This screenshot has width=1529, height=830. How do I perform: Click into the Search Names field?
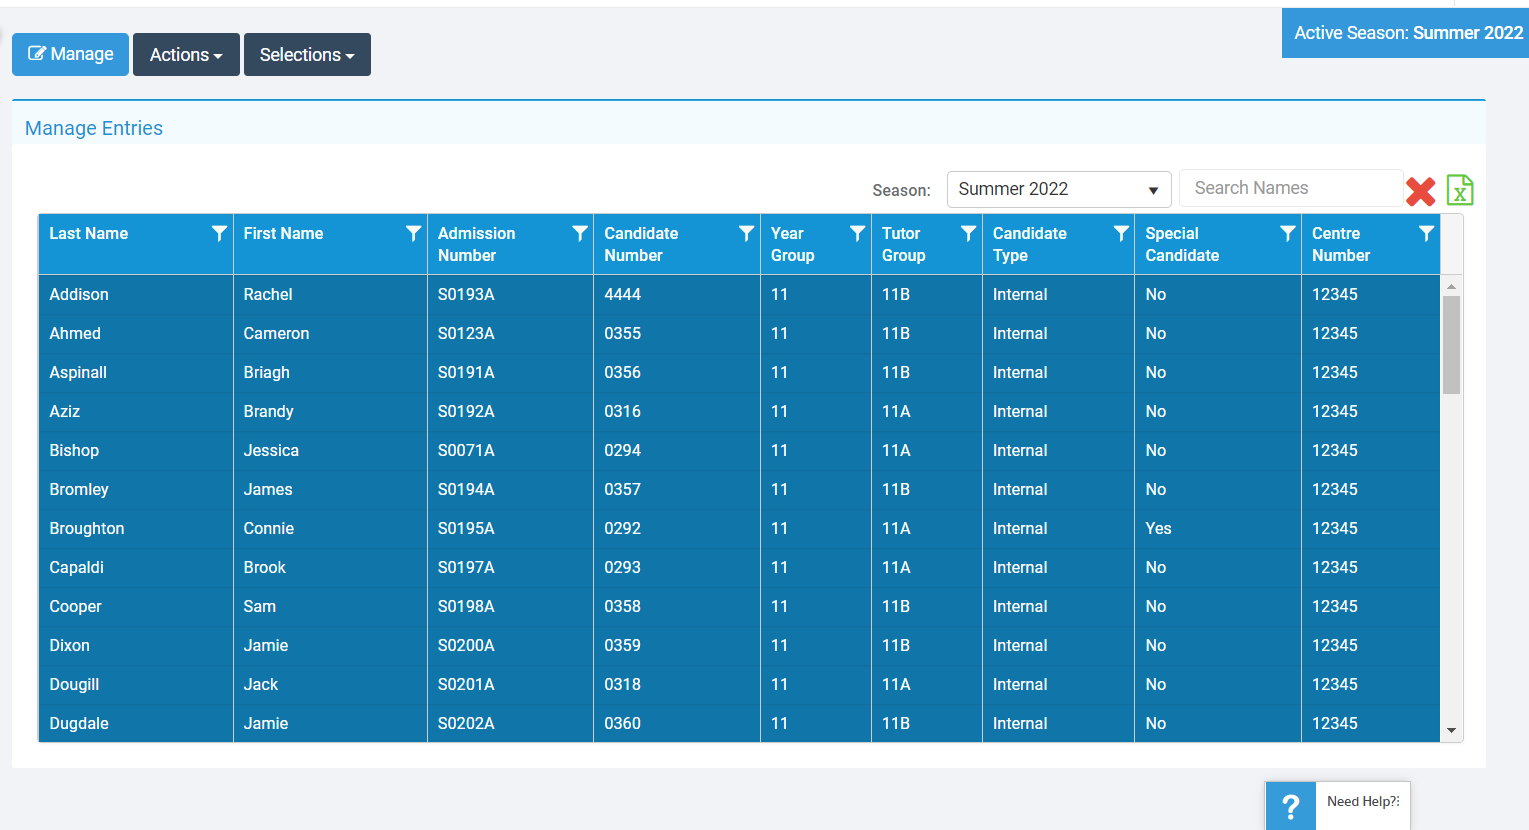(x=1290, y=188)
